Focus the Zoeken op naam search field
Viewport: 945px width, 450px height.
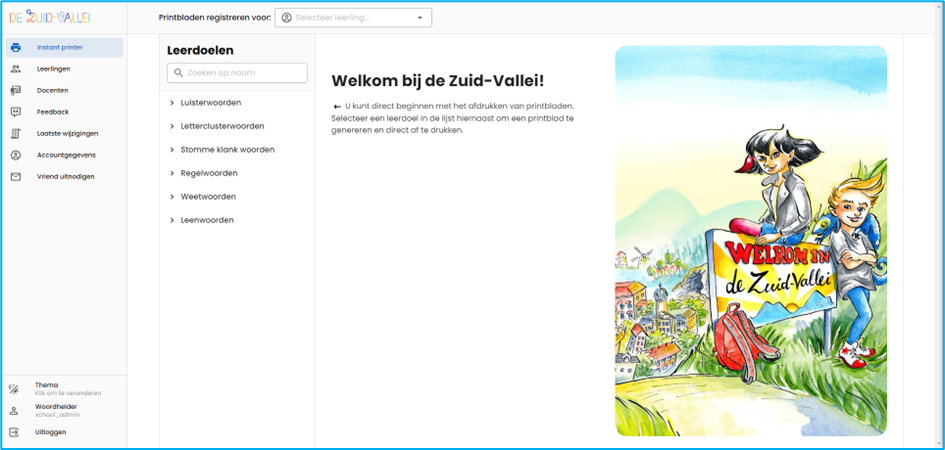tap(237, 73)
